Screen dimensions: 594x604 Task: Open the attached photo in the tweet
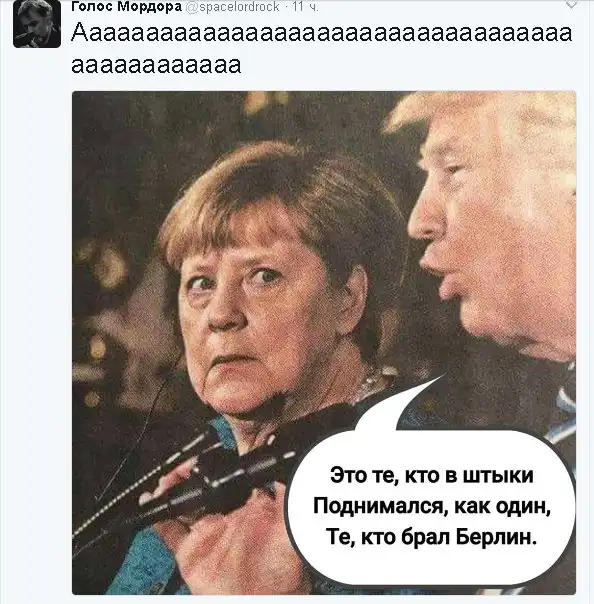point(324,343)
